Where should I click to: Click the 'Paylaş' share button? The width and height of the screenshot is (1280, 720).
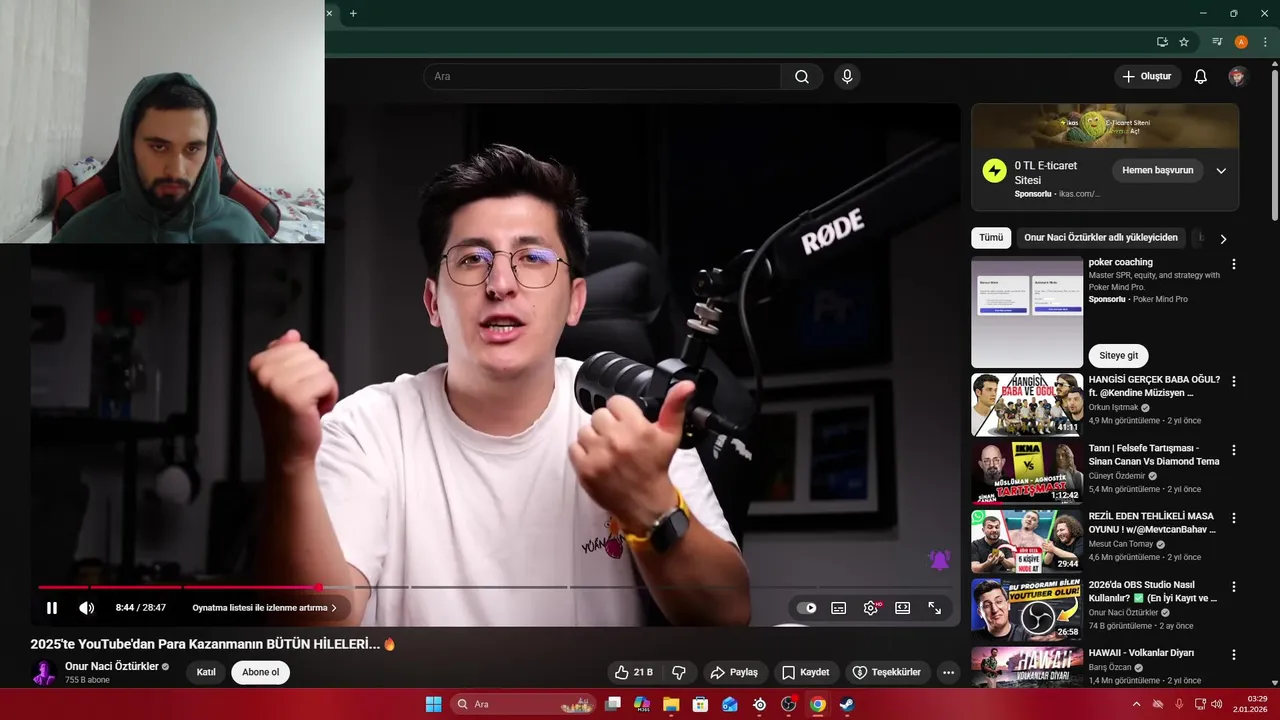(x=734, y=672)
